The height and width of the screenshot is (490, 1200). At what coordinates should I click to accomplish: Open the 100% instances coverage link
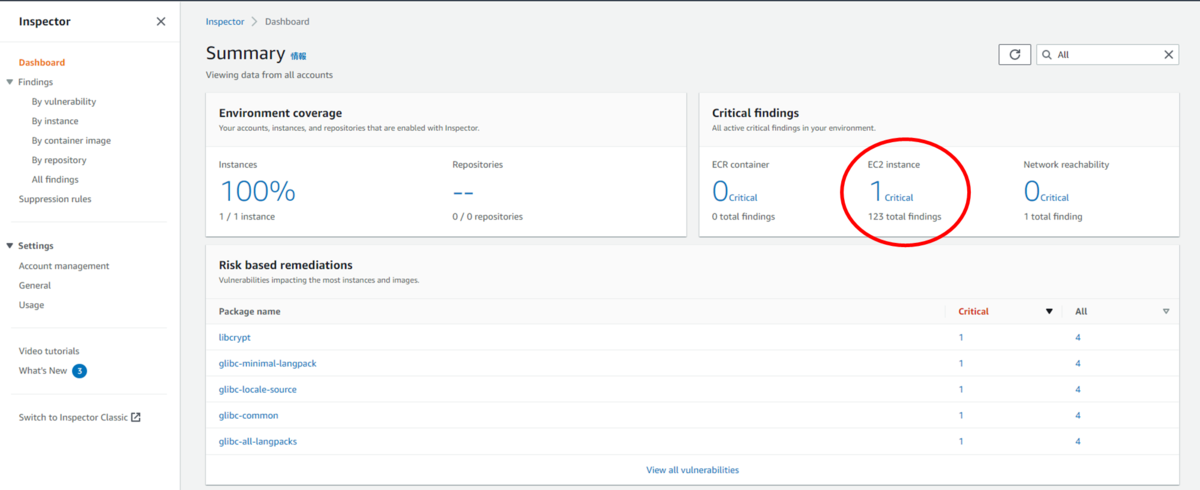point(257,191)
